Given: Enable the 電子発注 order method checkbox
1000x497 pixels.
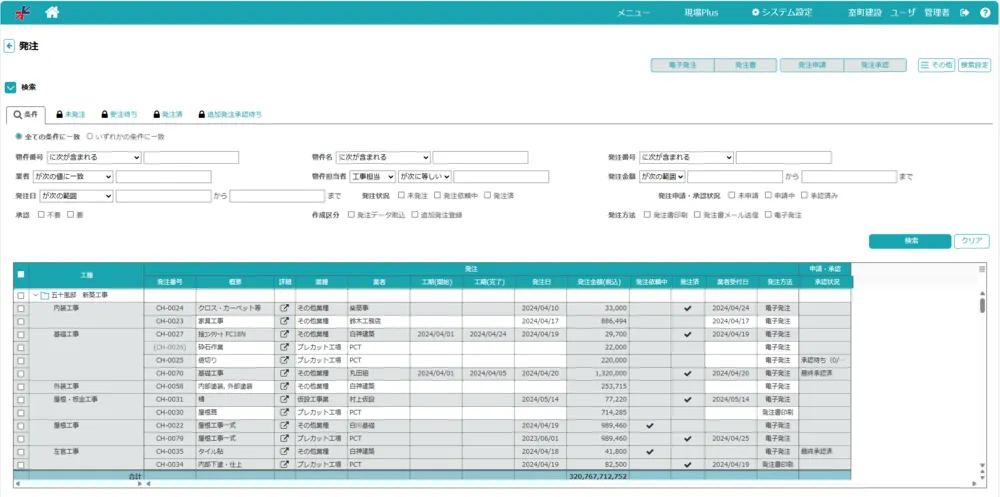Looking at the screenshot, I should (767, 215).
